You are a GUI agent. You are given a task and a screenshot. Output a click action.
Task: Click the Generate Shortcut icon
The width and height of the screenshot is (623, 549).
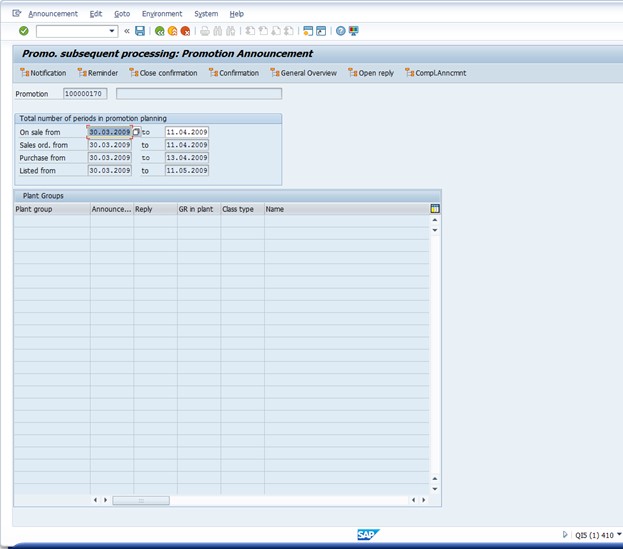pos(321,31)
